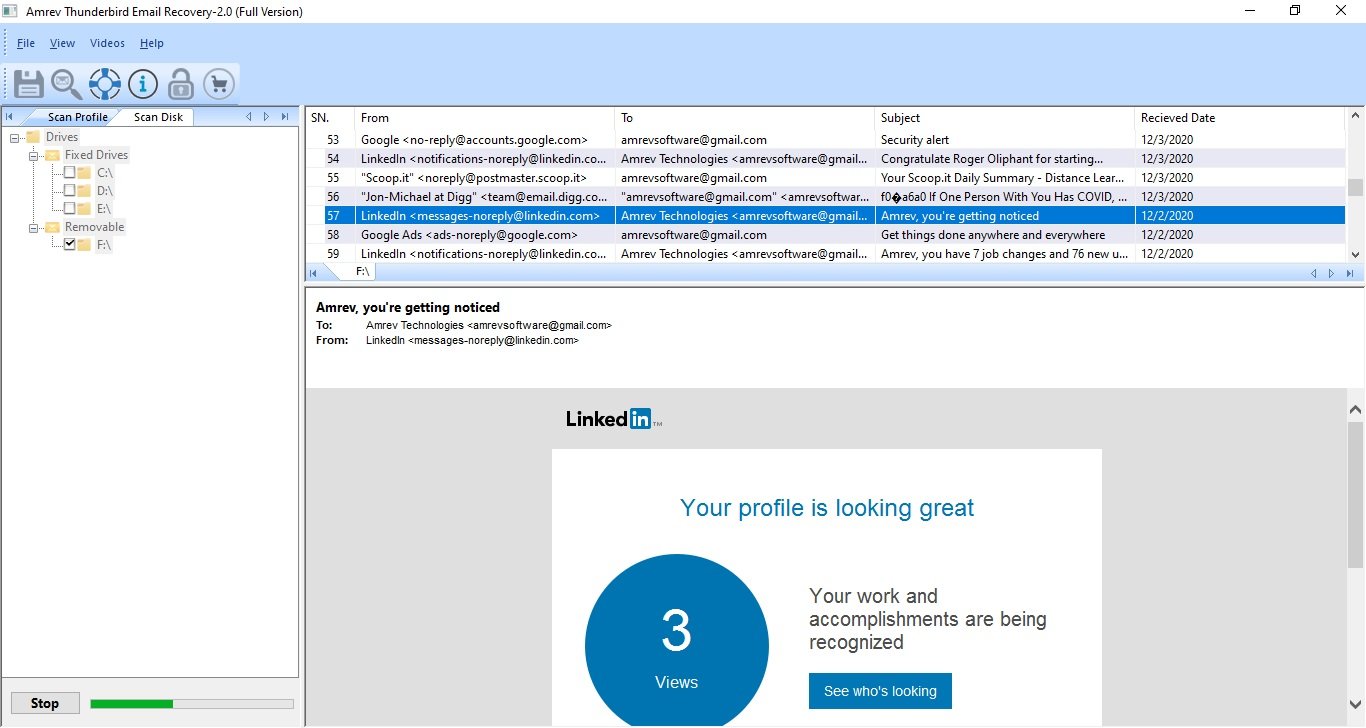Click the shopping cart buy icon
This screenshot has width=1366, height=728.
(x=218, y=84)
